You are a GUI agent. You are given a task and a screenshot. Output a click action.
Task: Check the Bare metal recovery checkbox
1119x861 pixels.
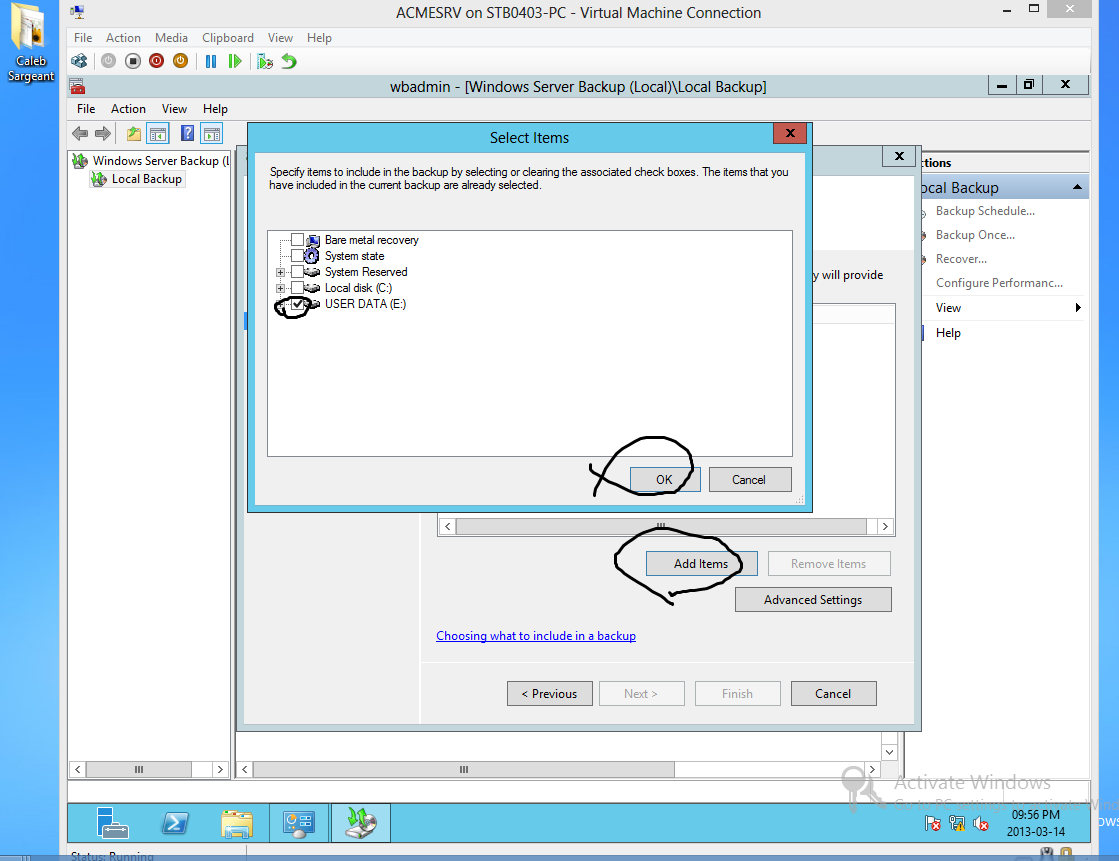[298, 240]
